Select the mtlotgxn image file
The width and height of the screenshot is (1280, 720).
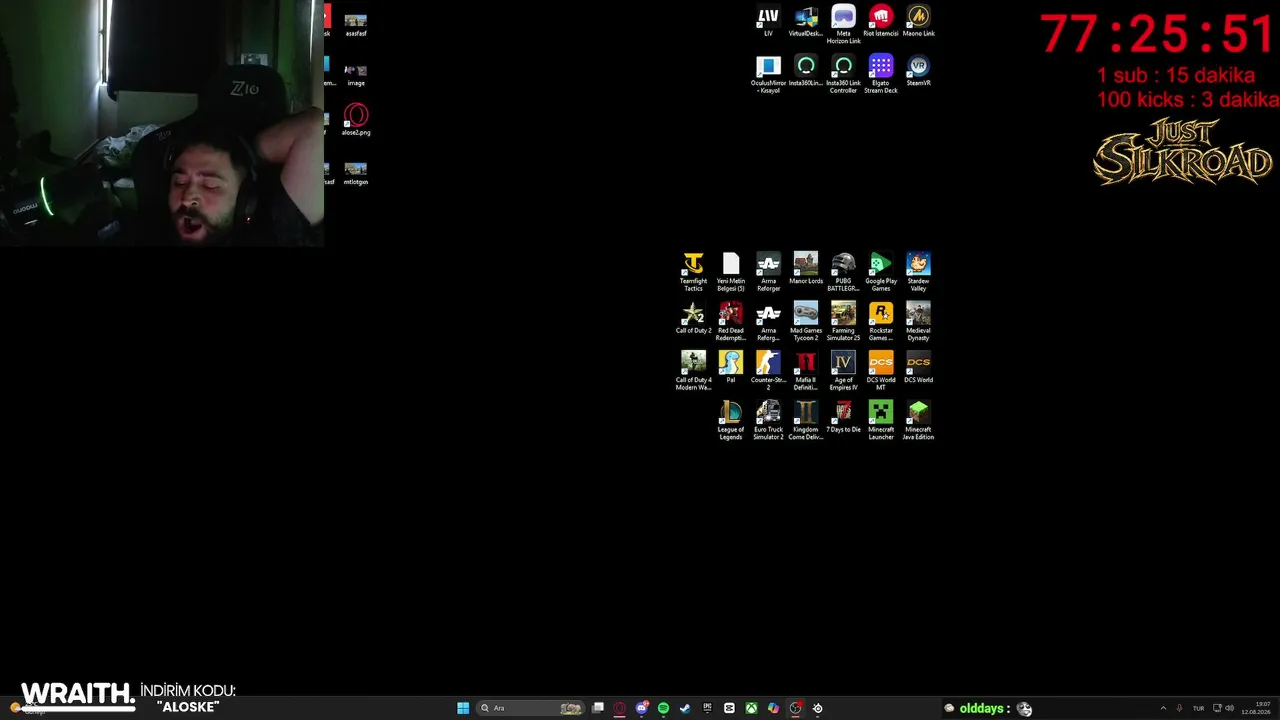[x=356, y=174]
